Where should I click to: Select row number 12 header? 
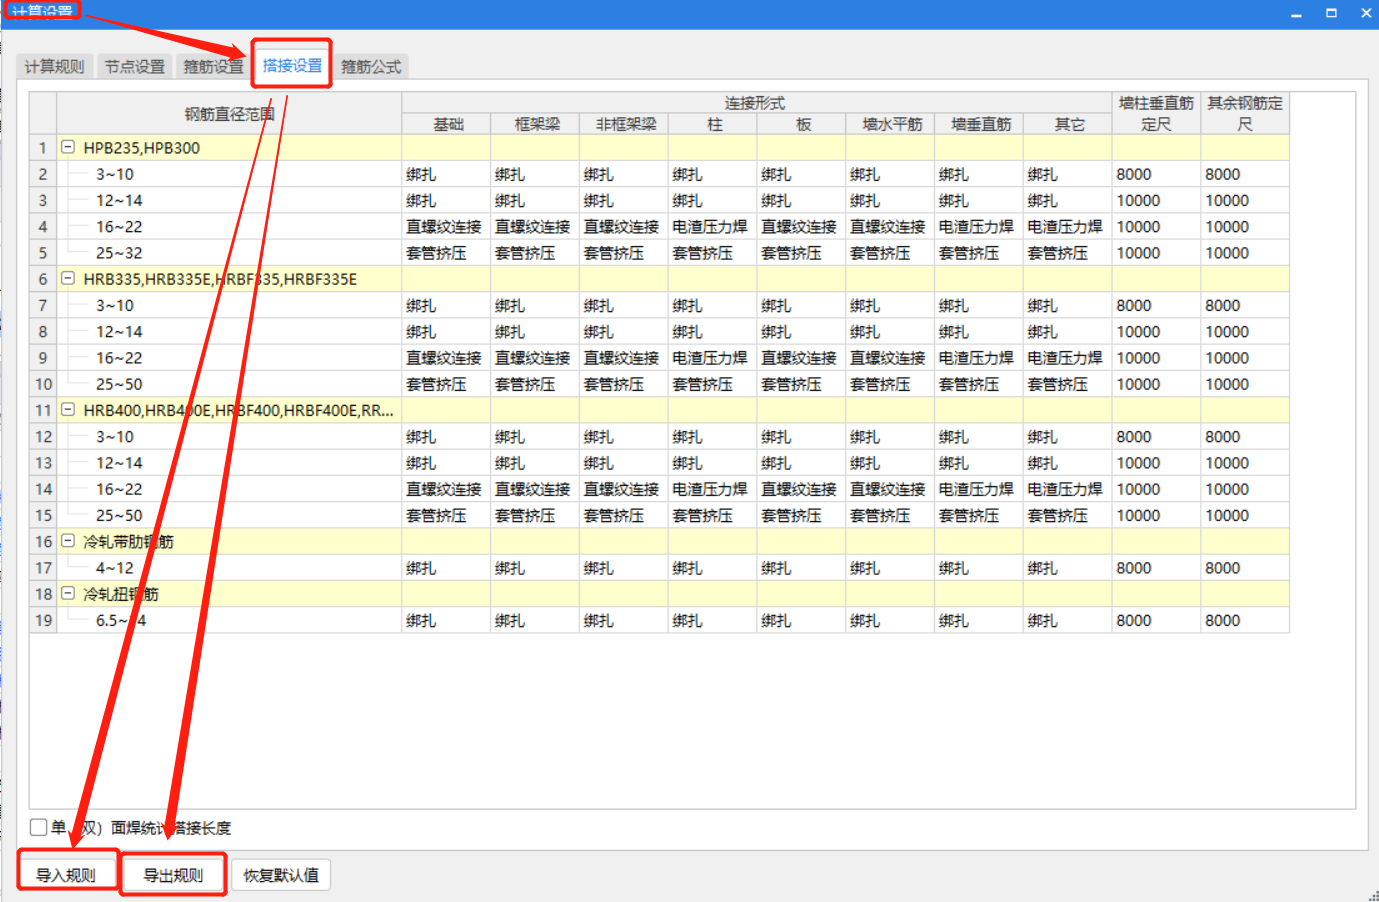pos(43,436)
